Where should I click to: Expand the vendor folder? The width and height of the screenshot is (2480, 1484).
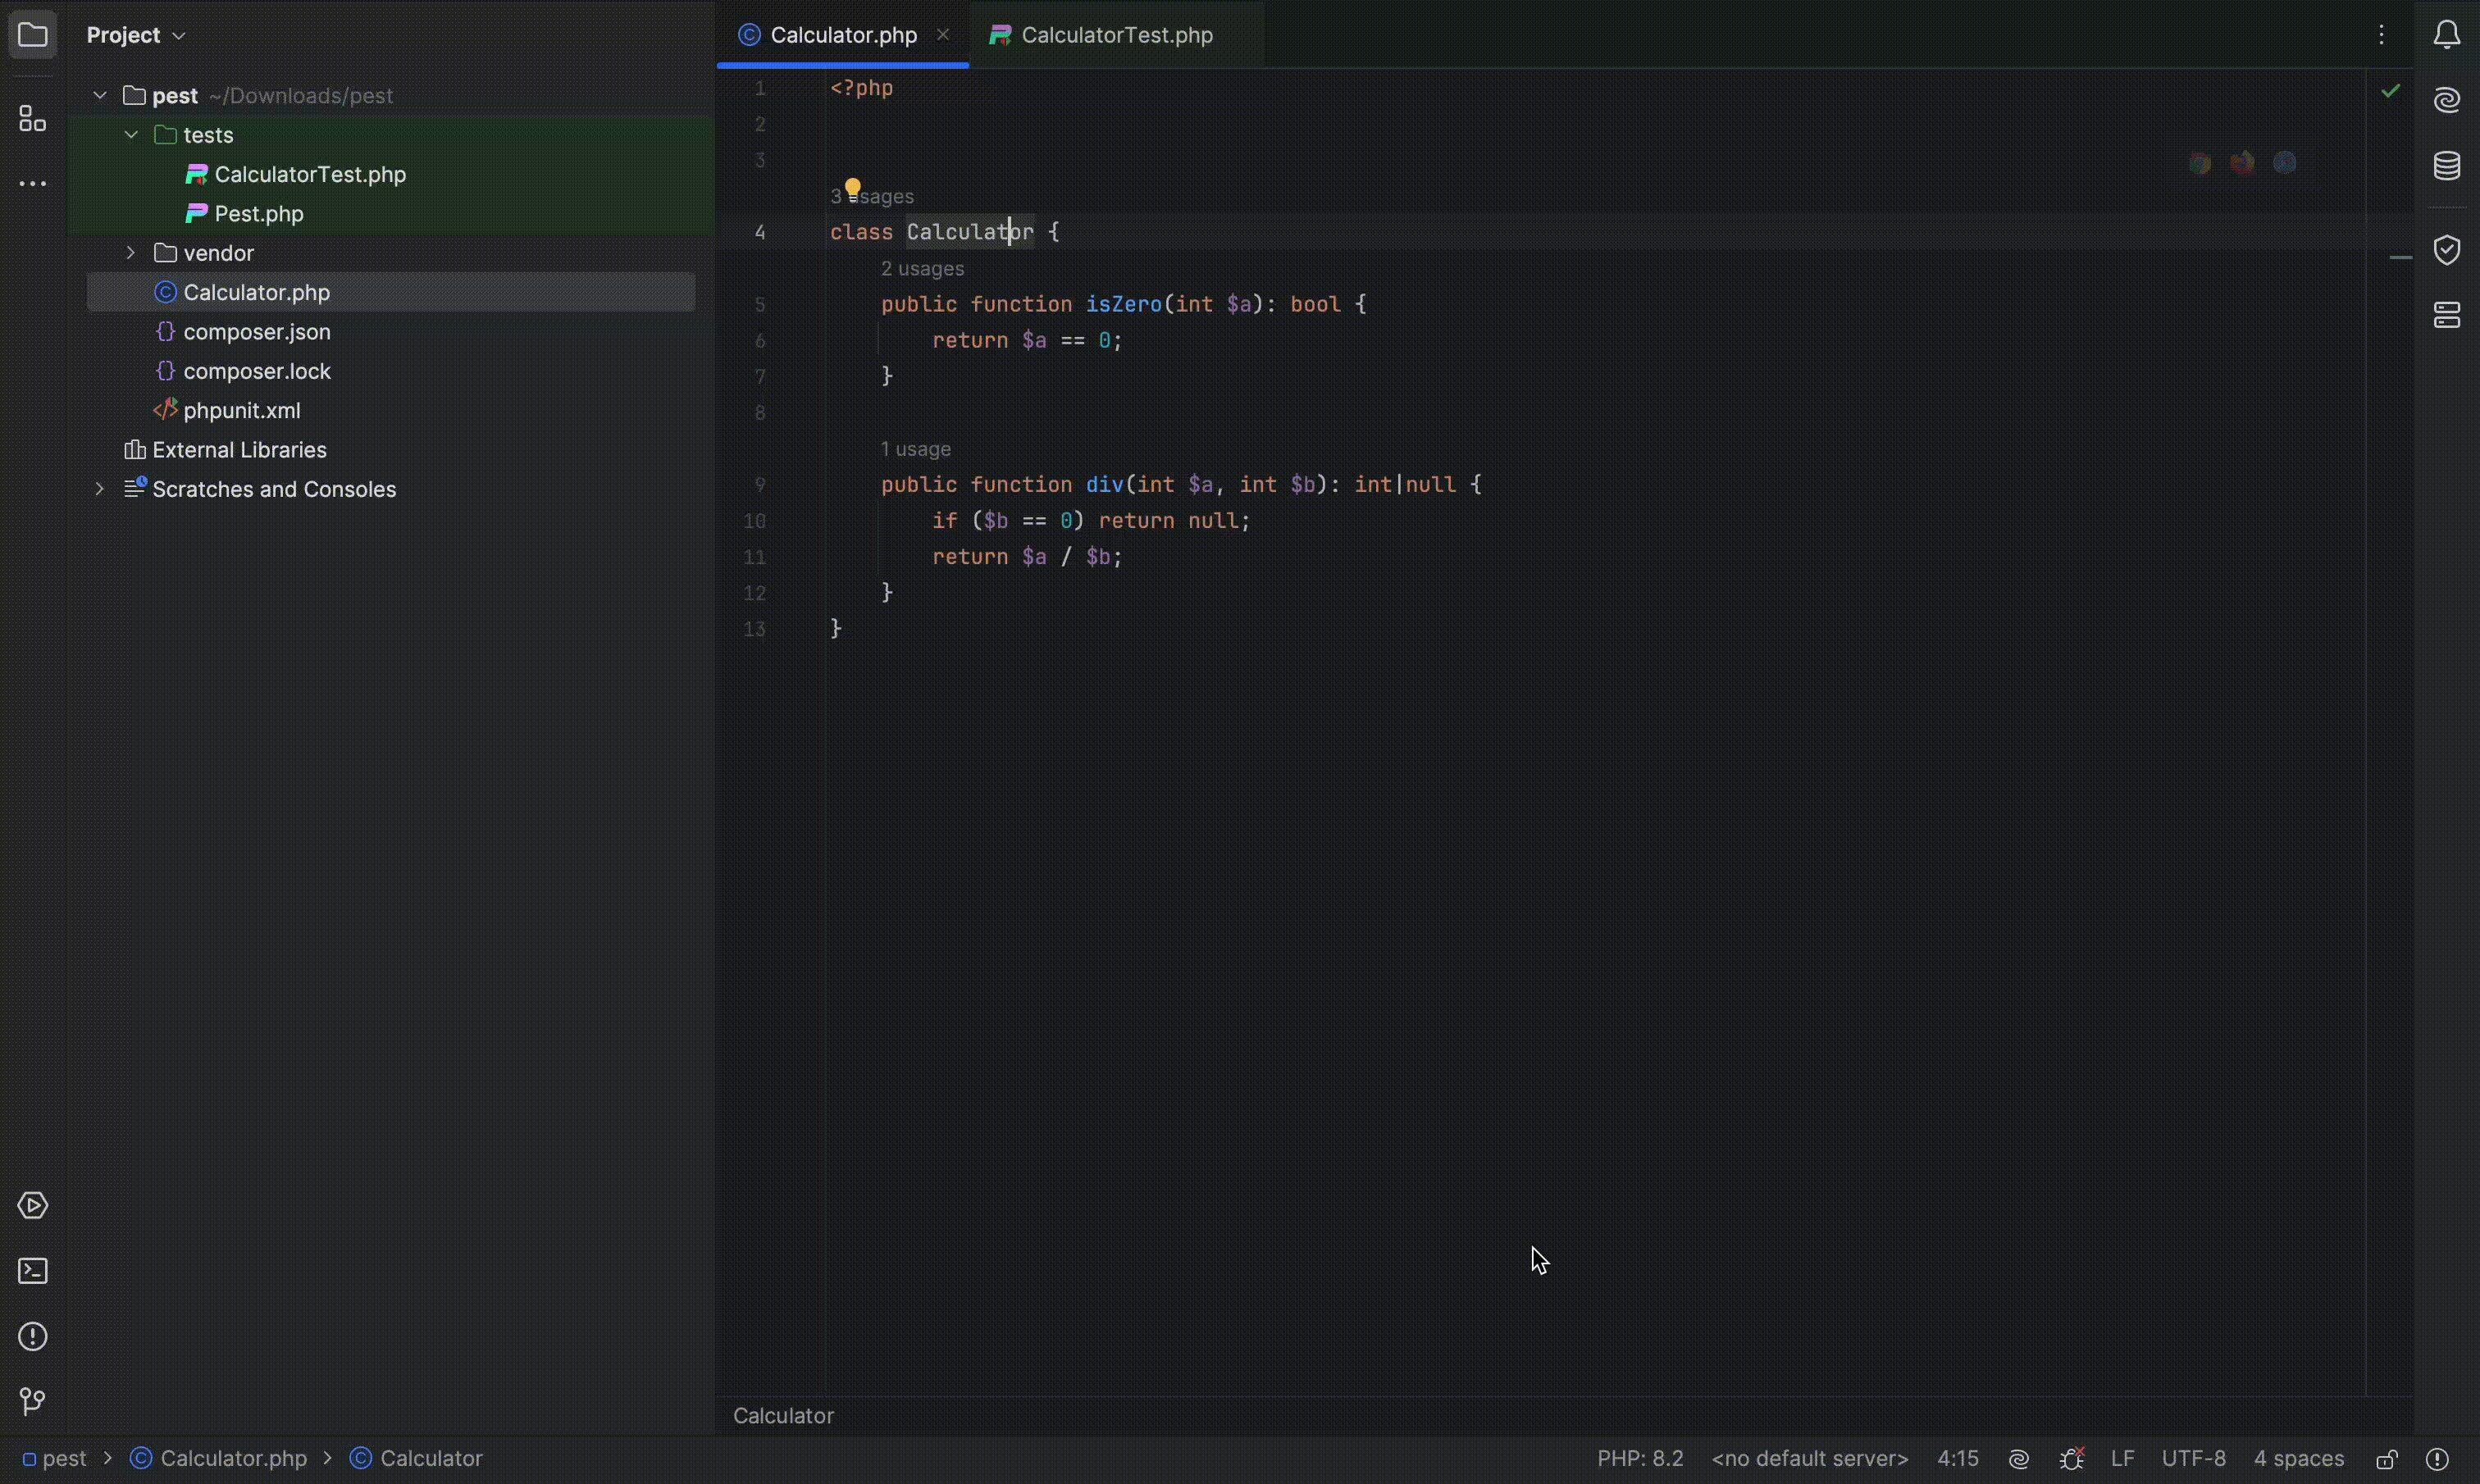click(x=131, y=253)
